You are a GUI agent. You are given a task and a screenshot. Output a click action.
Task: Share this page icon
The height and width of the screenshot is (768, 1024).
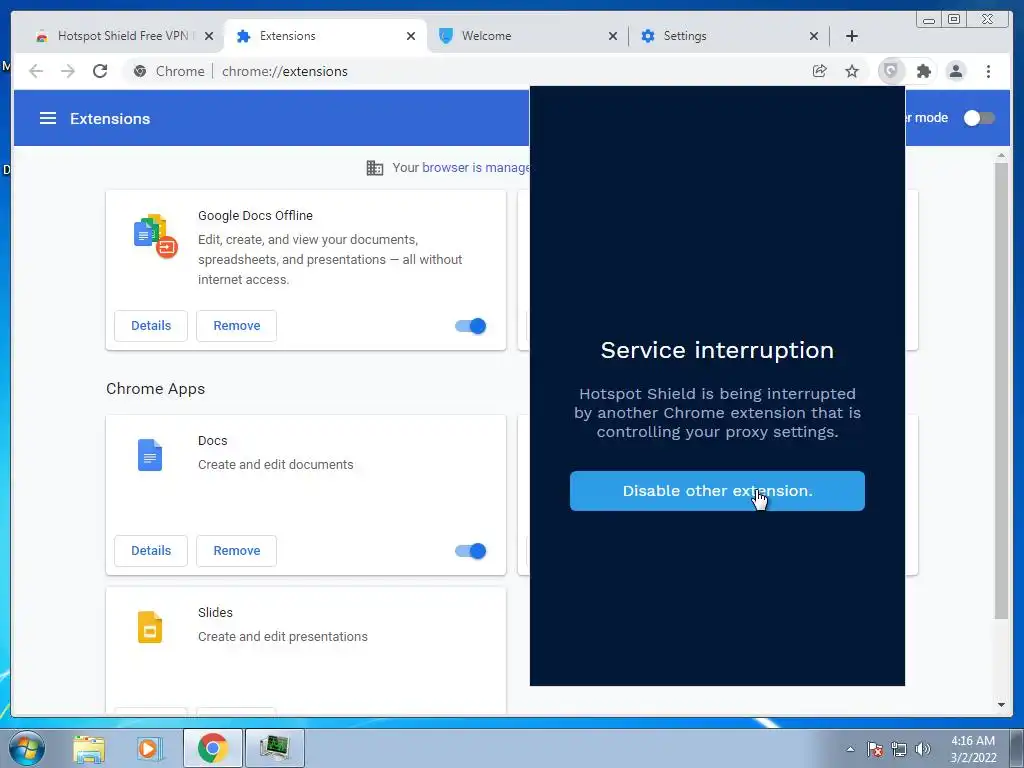tap(820, 71)
